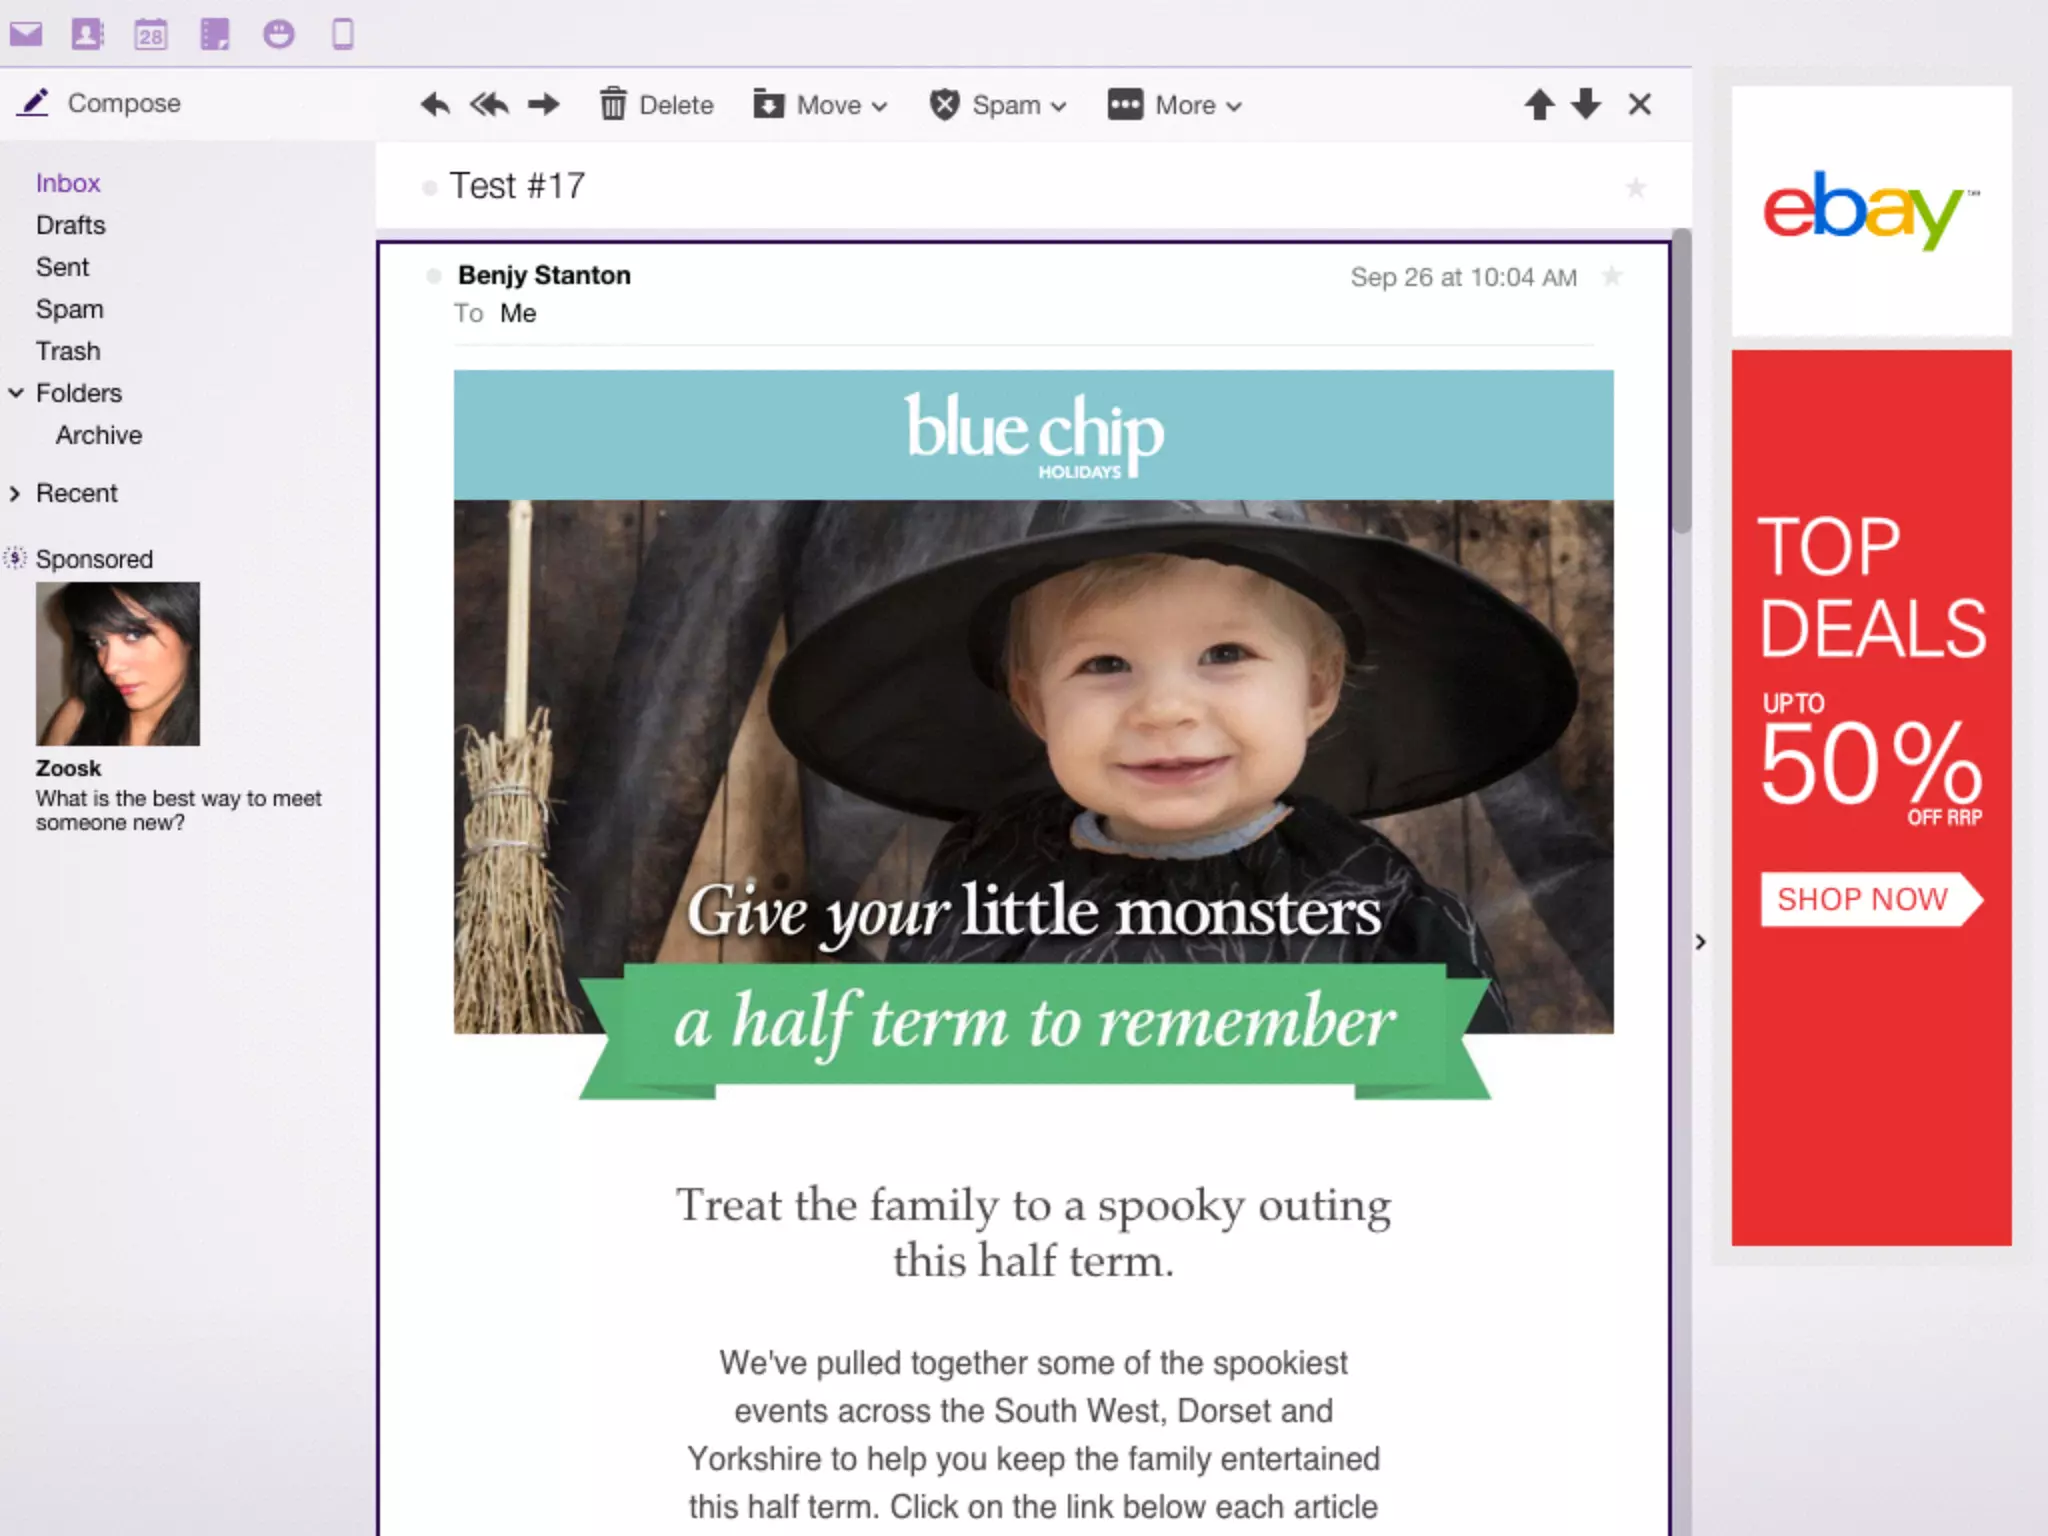Open the Notepad icon in top bar
2048x1536 pixels.
click(215, 35)
